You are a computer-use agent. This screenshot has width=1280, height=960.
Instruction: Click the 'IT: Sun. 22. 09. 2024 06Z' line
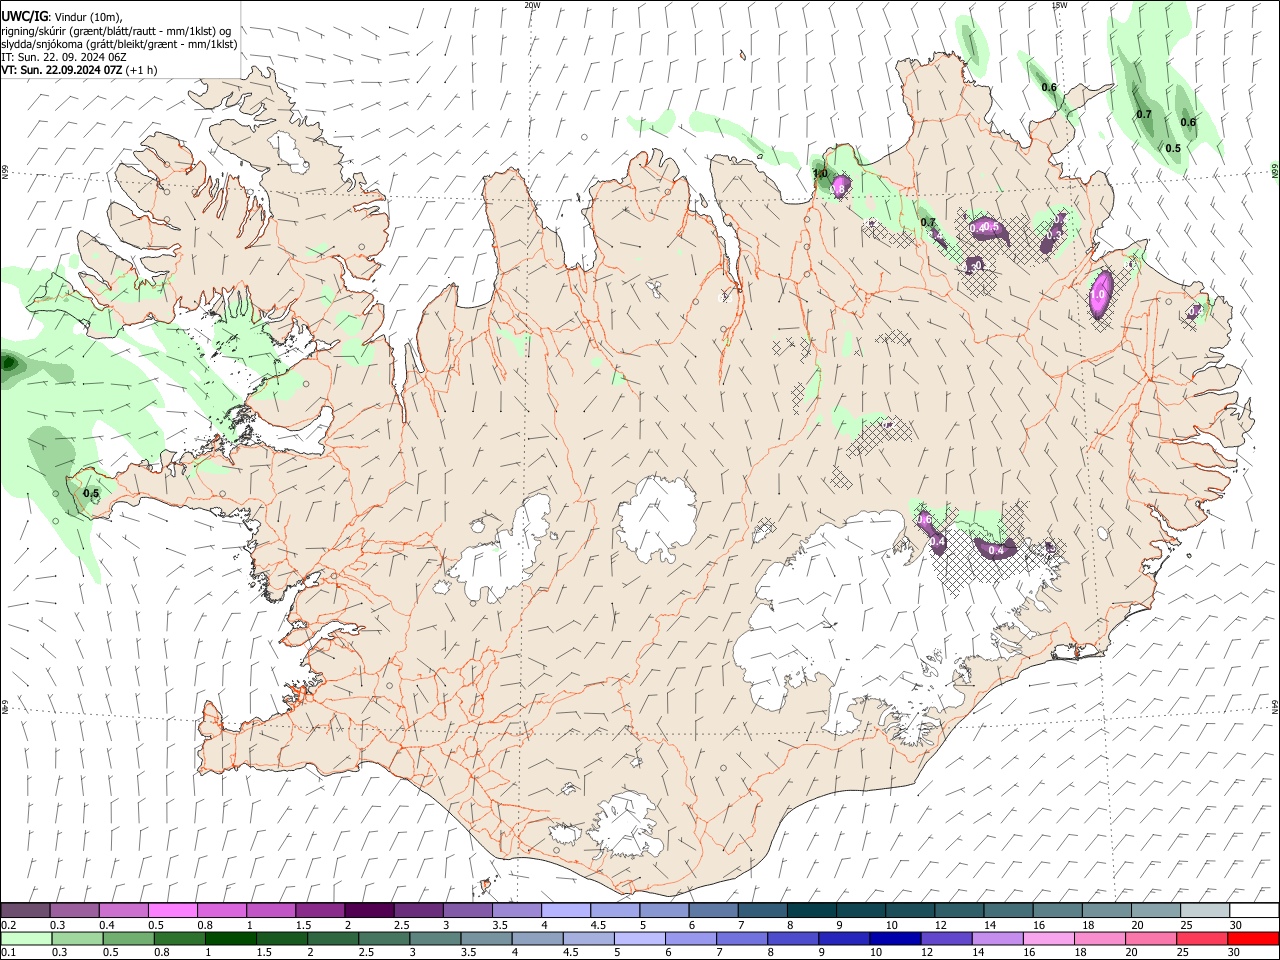[x=63, y=57]
